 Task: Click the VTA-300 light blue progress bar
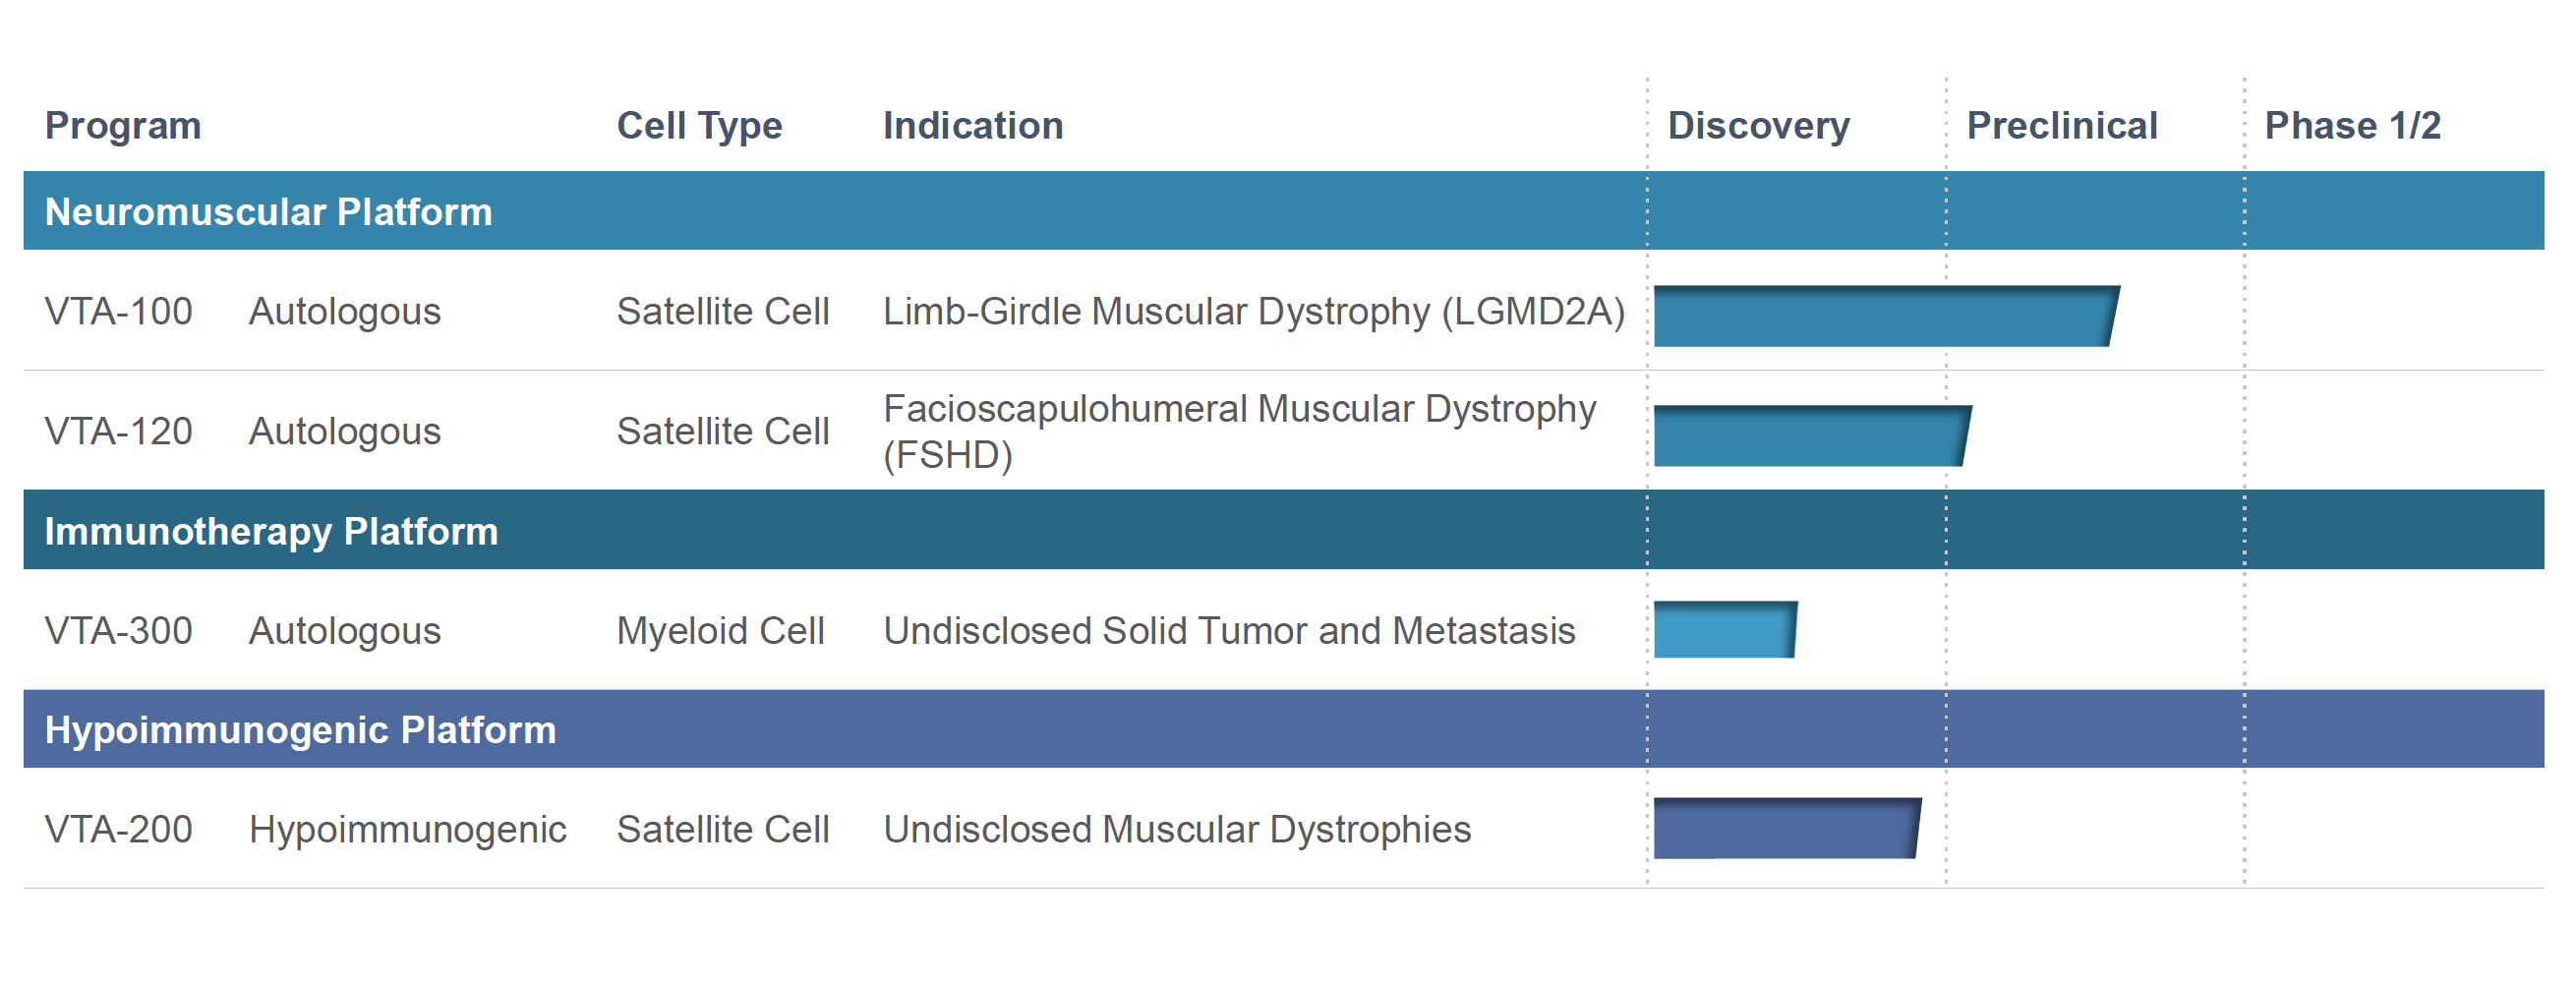pos(1724,630)
